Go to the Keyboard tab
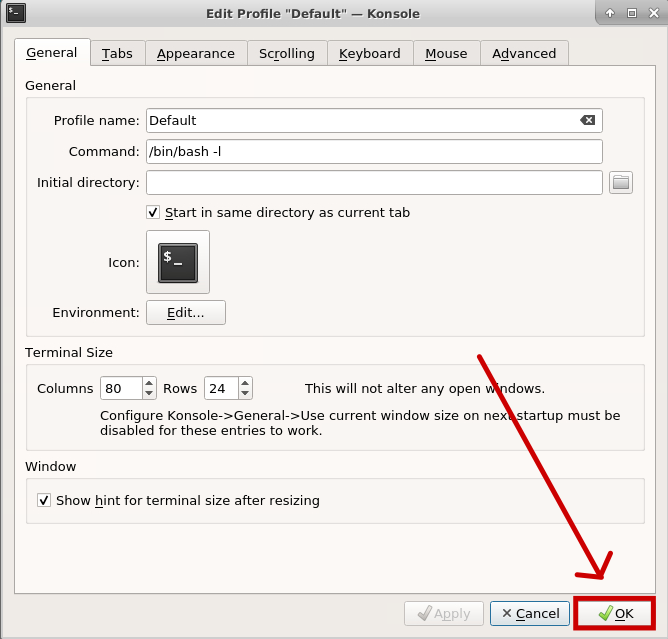Screen dimensions: 668x639 [x=369, y=53]
